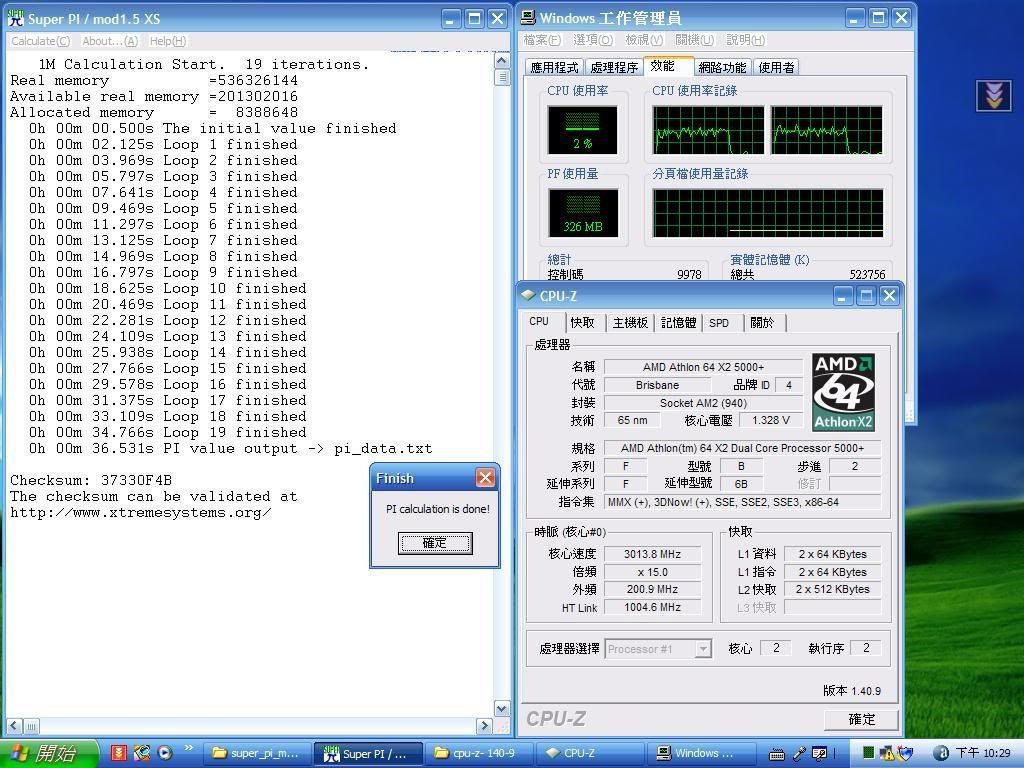1024x768 pixels.
Task: Click the red quick launch icon
Action: 118,753
